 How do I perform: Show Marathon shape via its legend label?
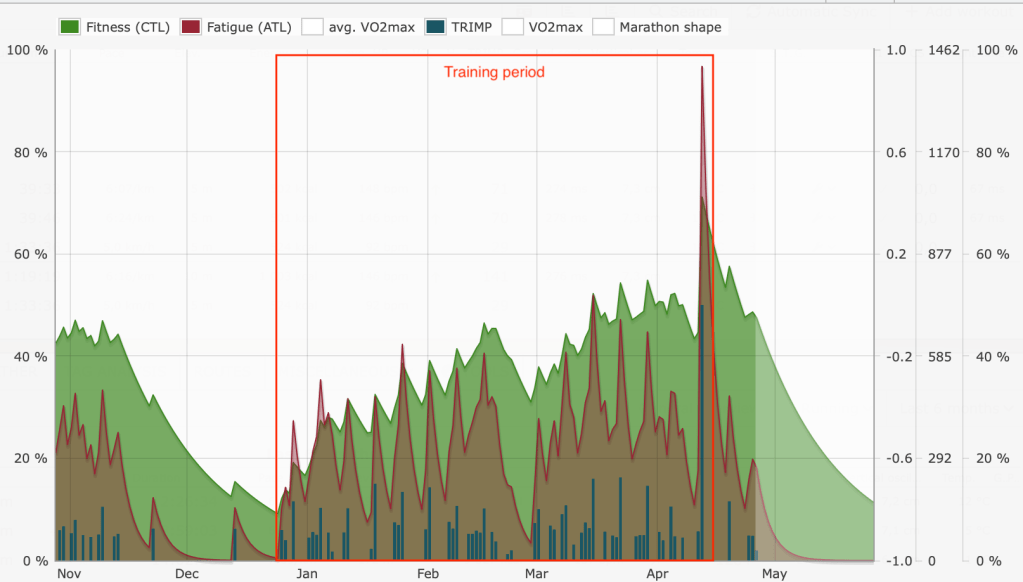[x=670, y=27]
